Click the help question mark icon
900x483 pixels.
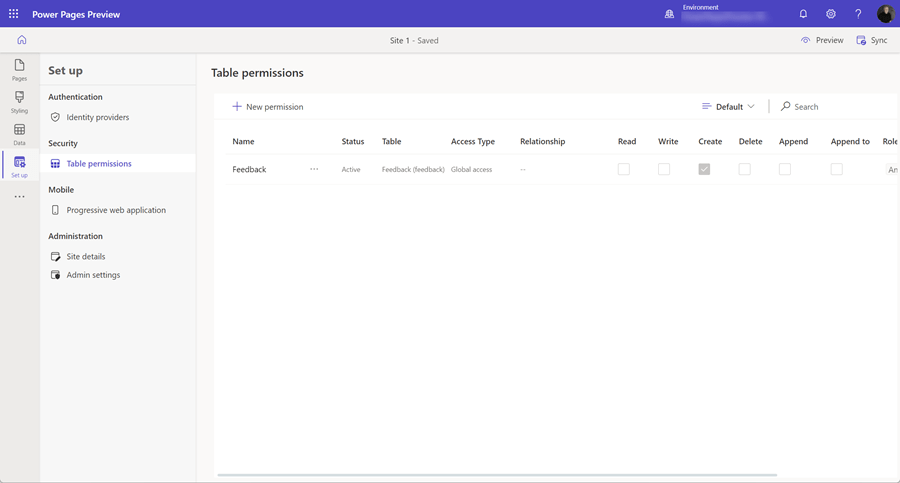tap(858, 14)
